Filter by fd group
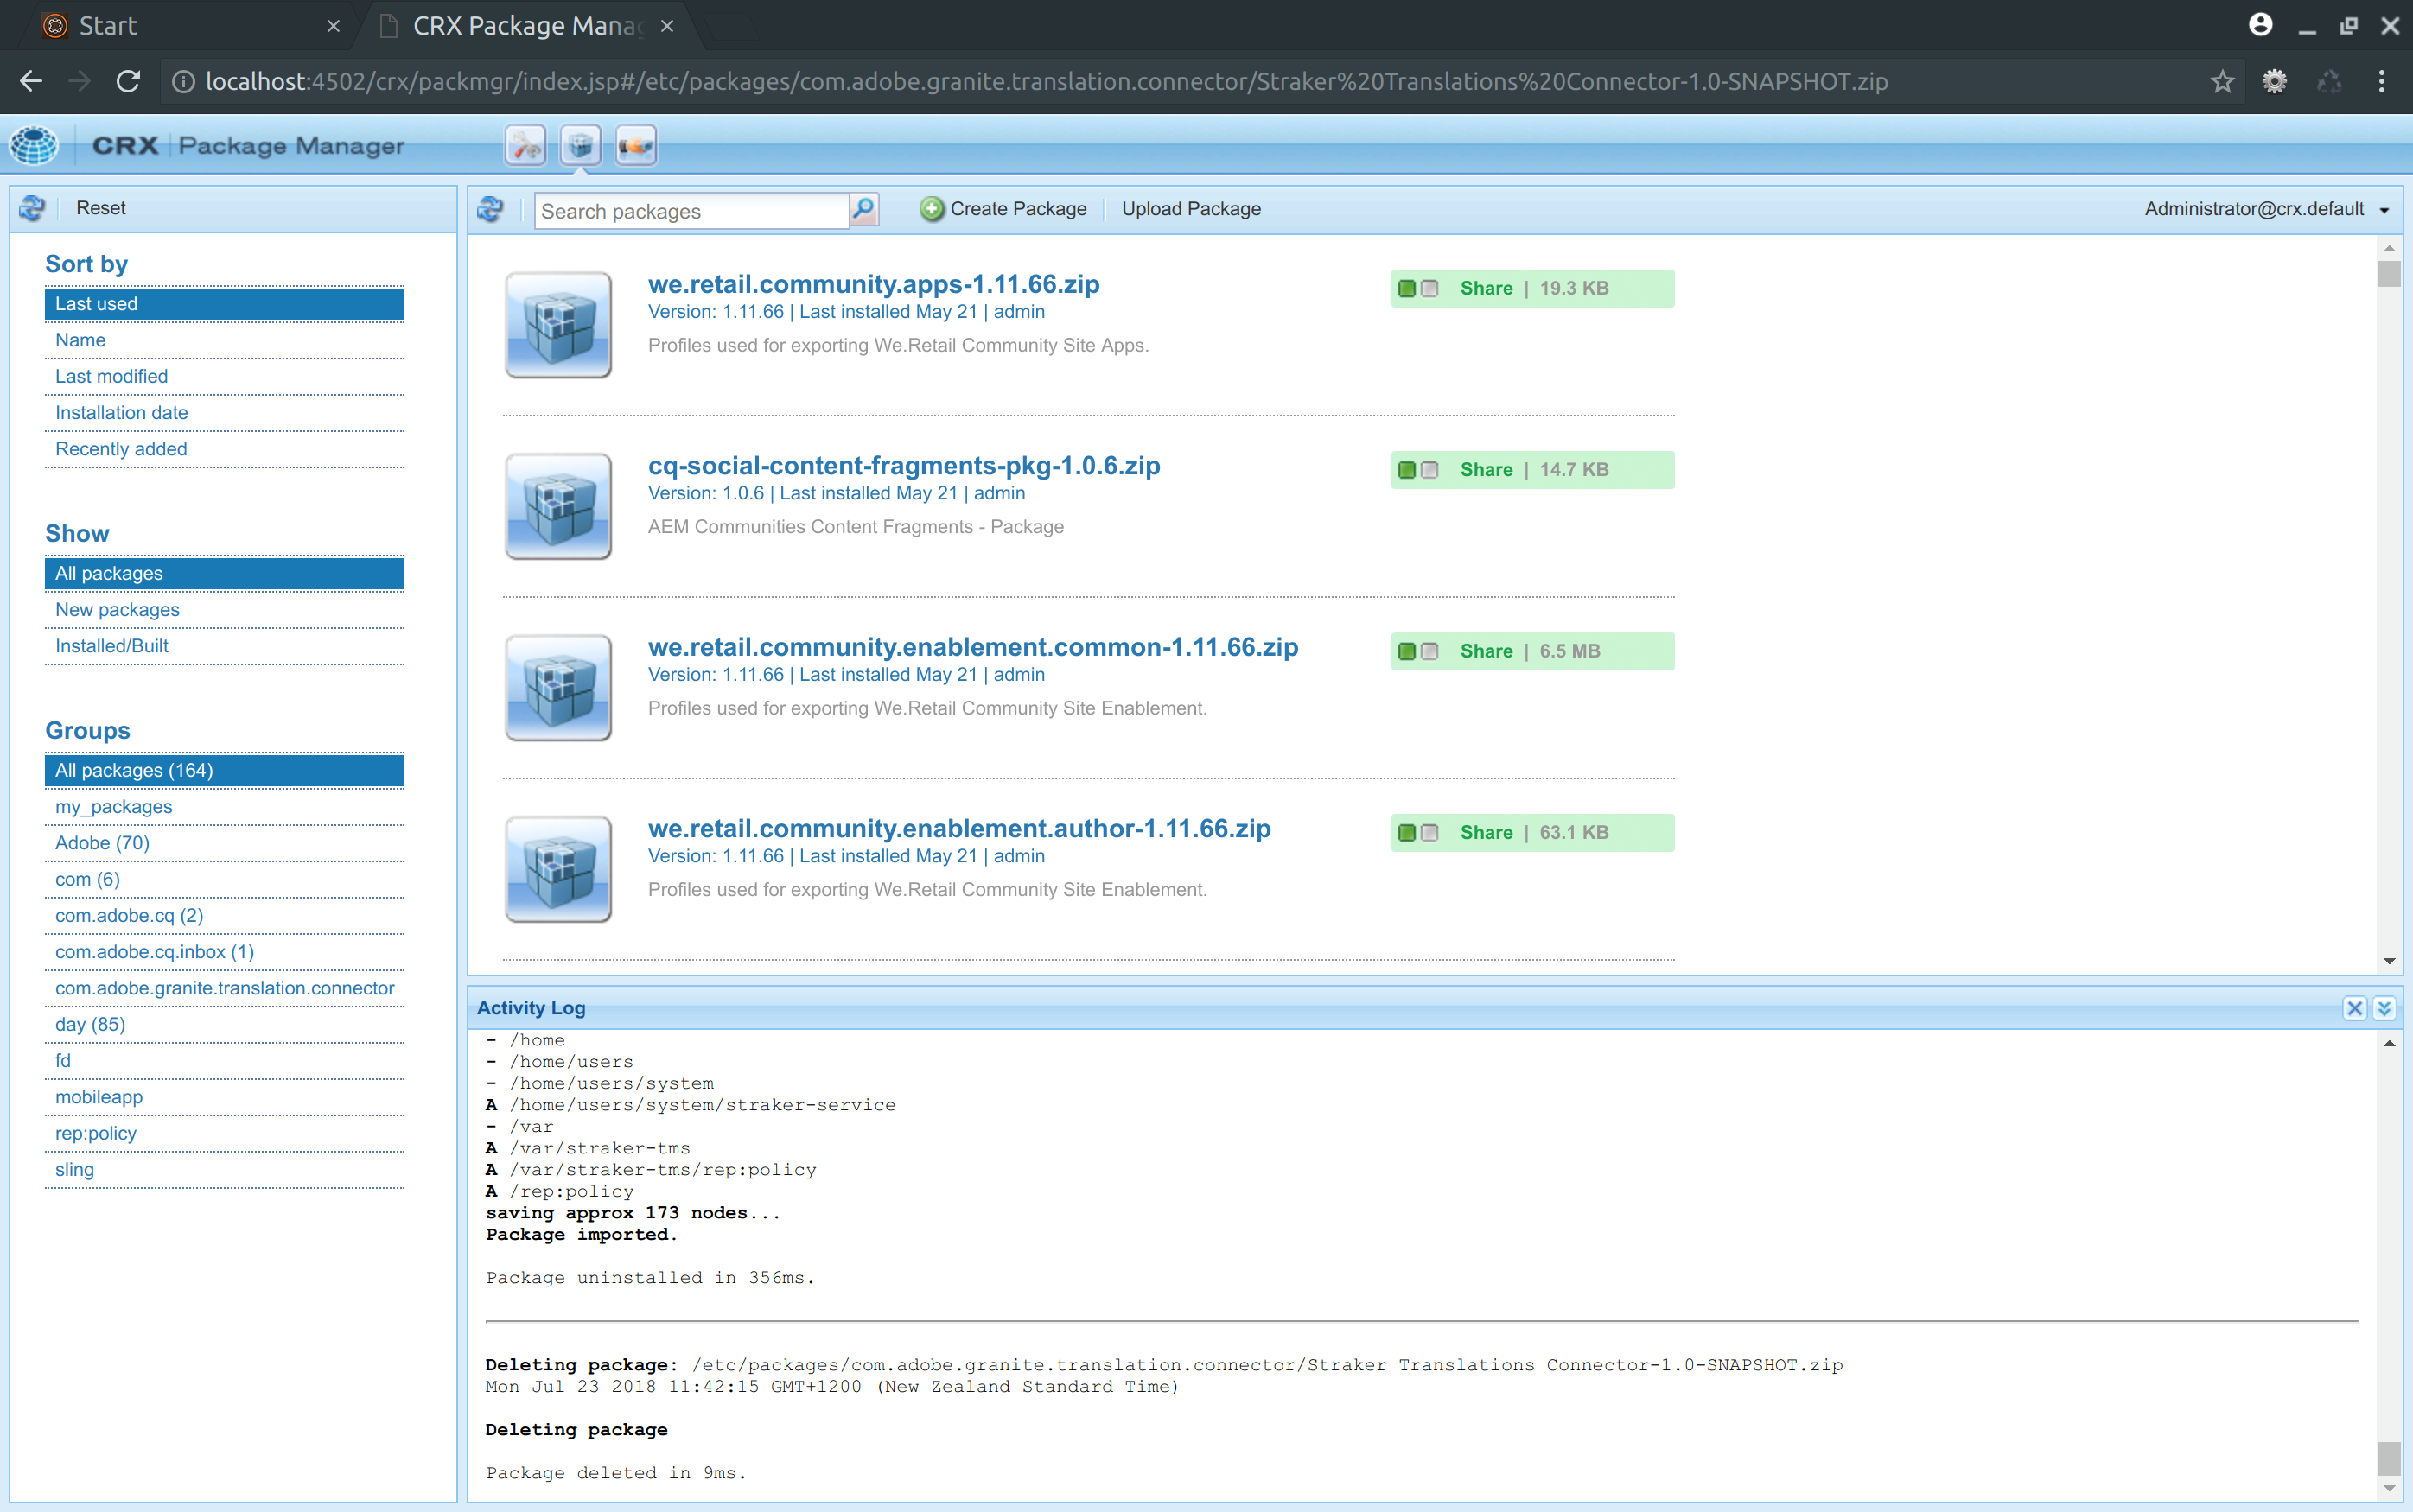 (225, 1061)
